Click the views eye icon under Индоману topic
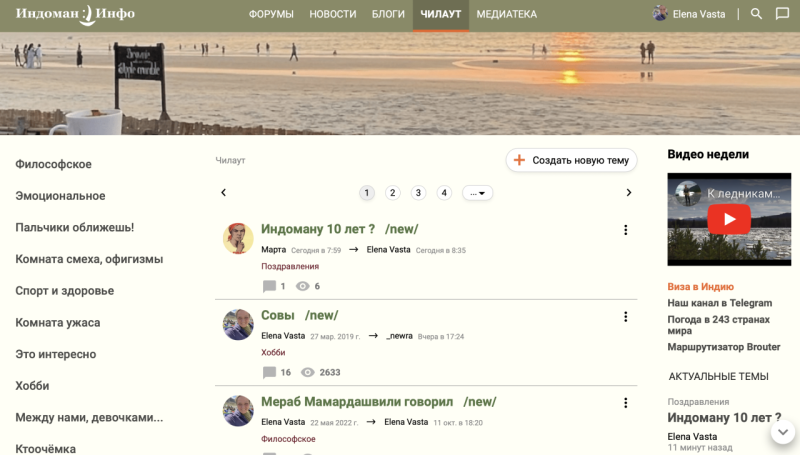 (303, 286)
